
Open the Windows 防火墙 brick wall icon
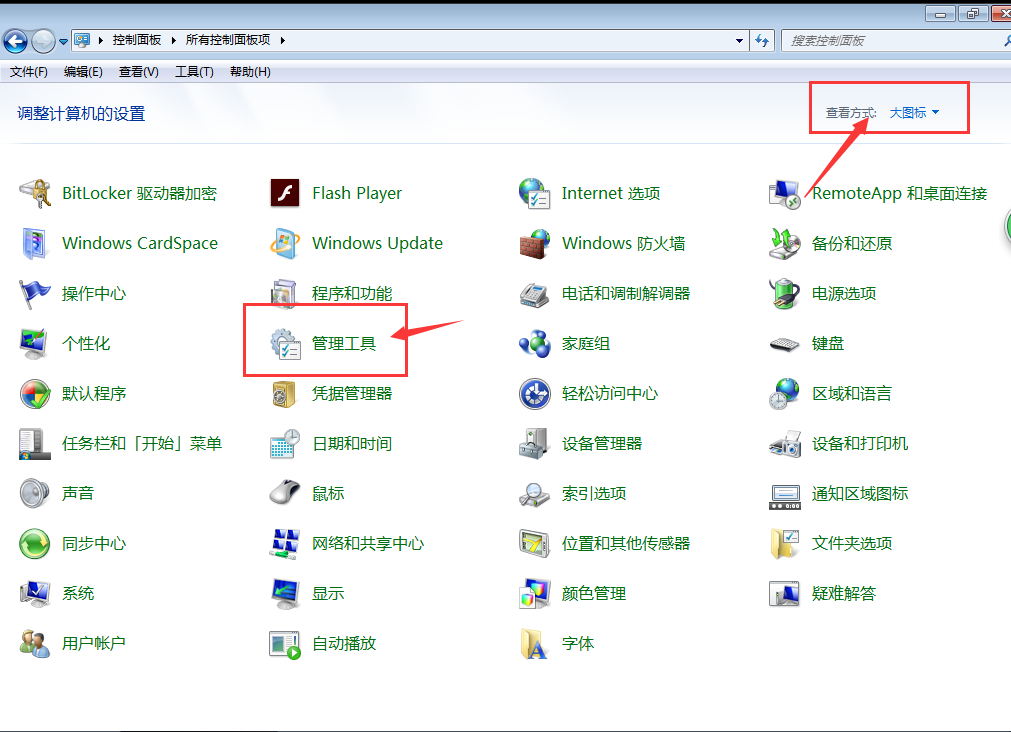pos(535,243)
